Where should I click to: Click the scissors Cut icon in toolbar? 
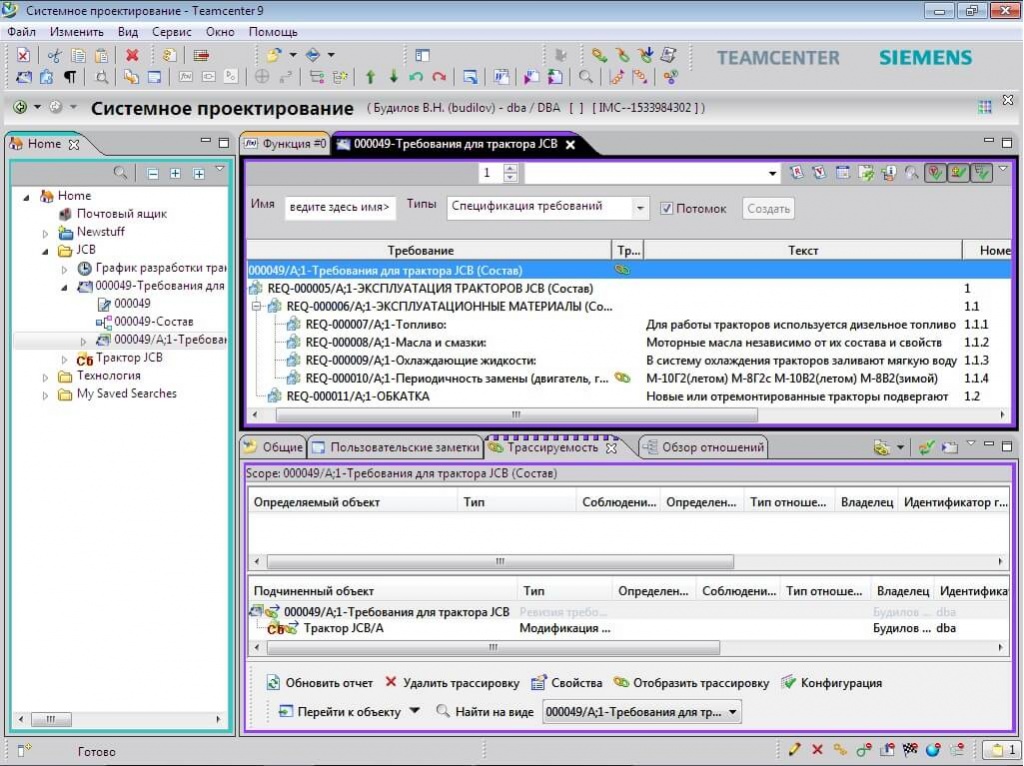[x=54, y=56]
